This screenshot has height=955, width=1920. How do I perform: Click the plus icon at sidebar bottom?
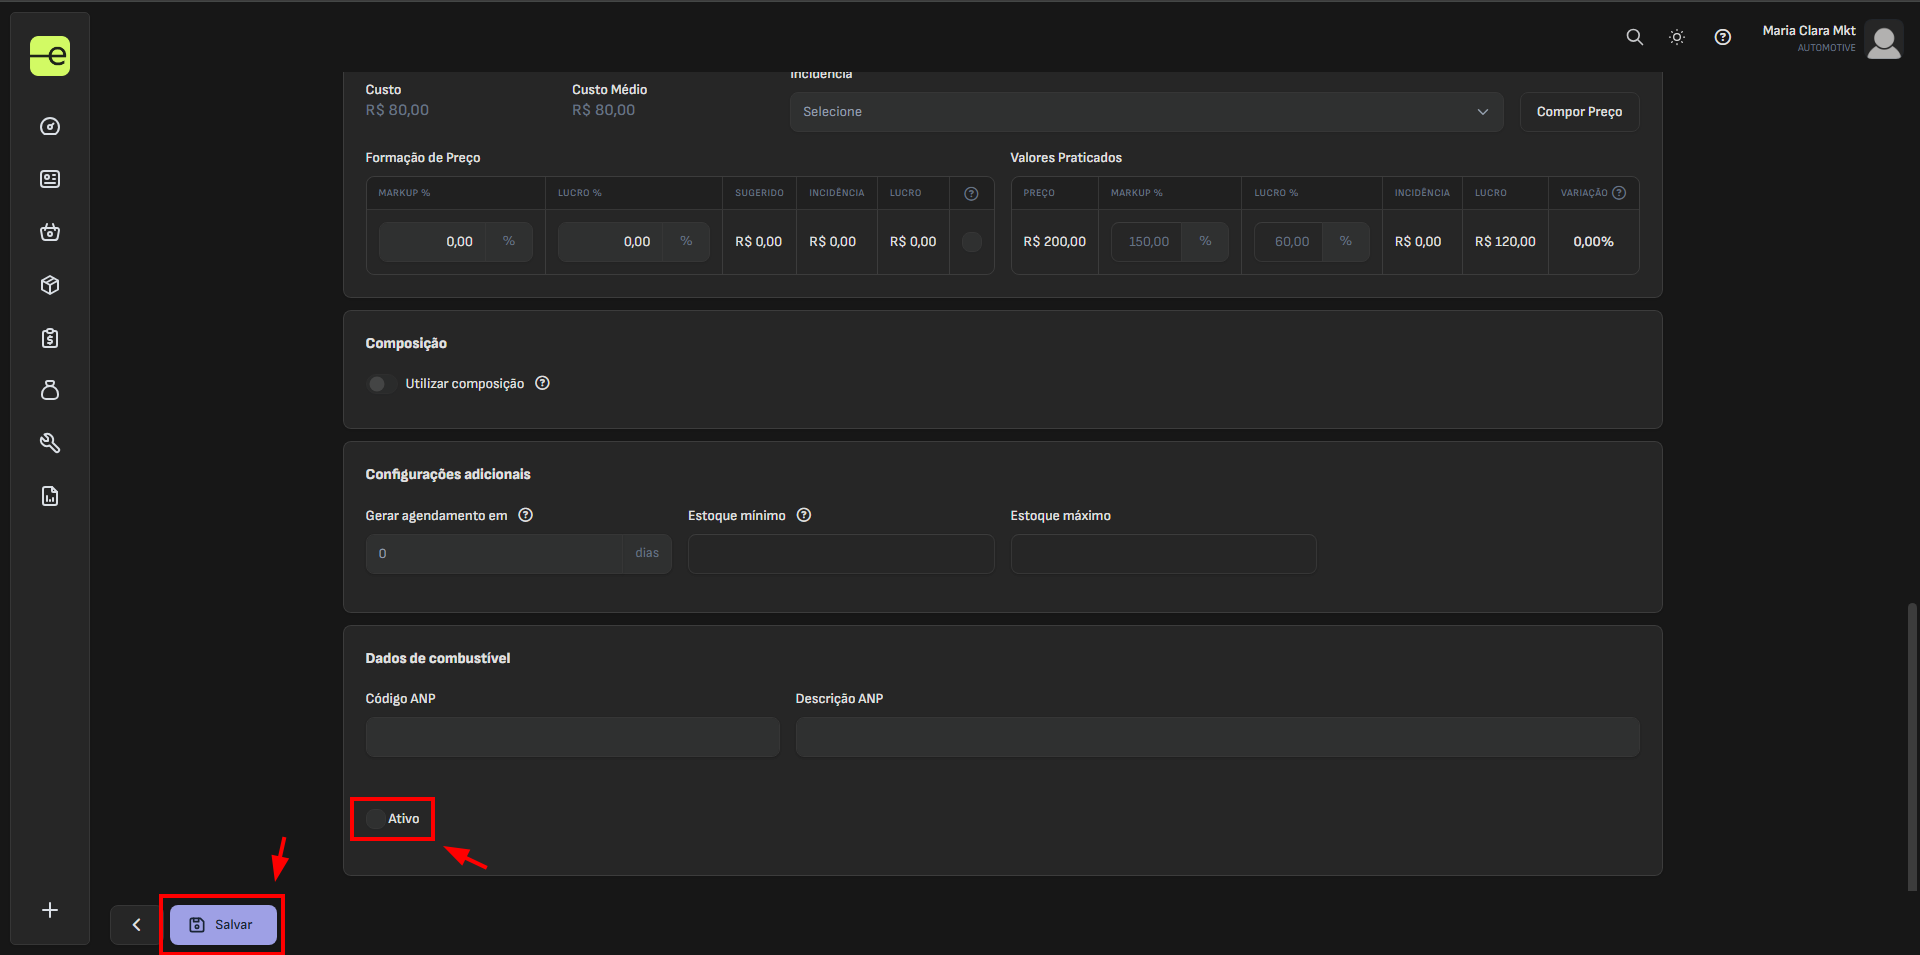click(50, 910)
